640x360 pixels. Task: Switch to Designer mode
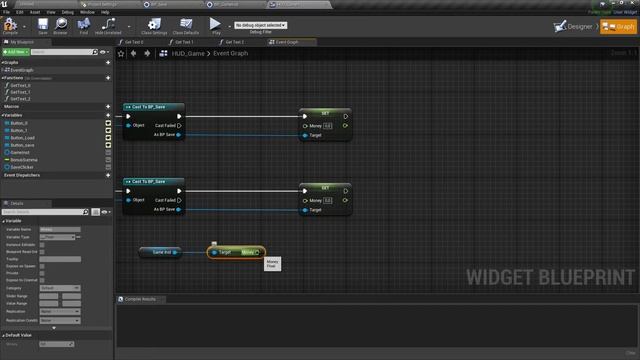point(574,27)
